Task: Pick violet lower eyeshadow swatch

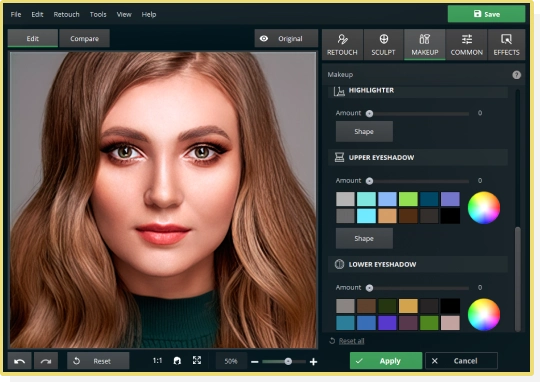Action: (387, 323)
